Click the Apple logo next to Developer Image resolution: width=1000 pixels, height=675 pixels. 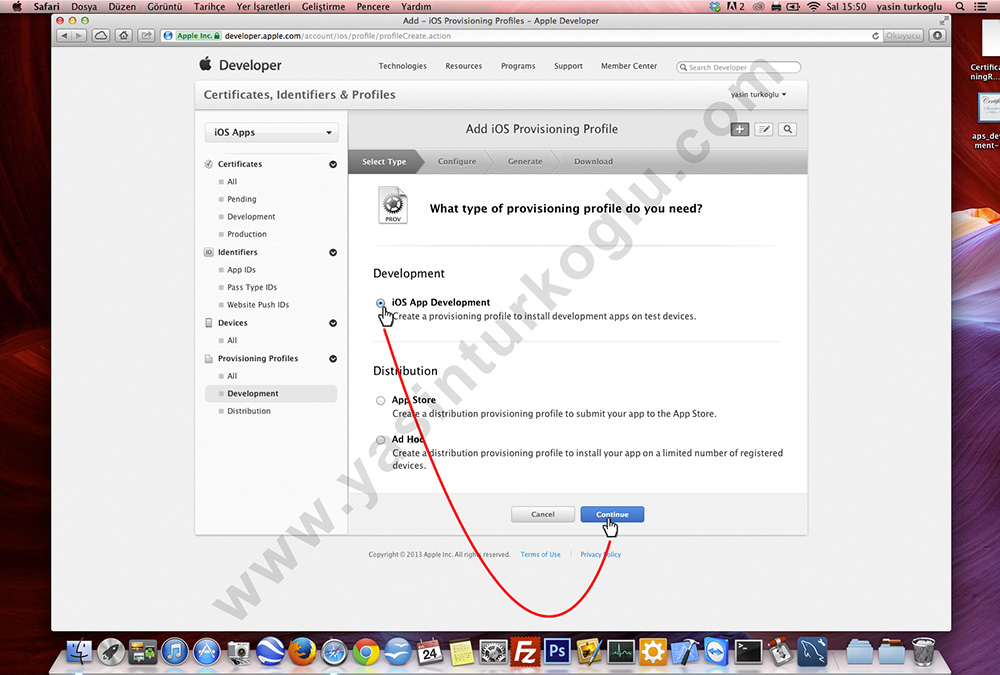pos(205,64)
